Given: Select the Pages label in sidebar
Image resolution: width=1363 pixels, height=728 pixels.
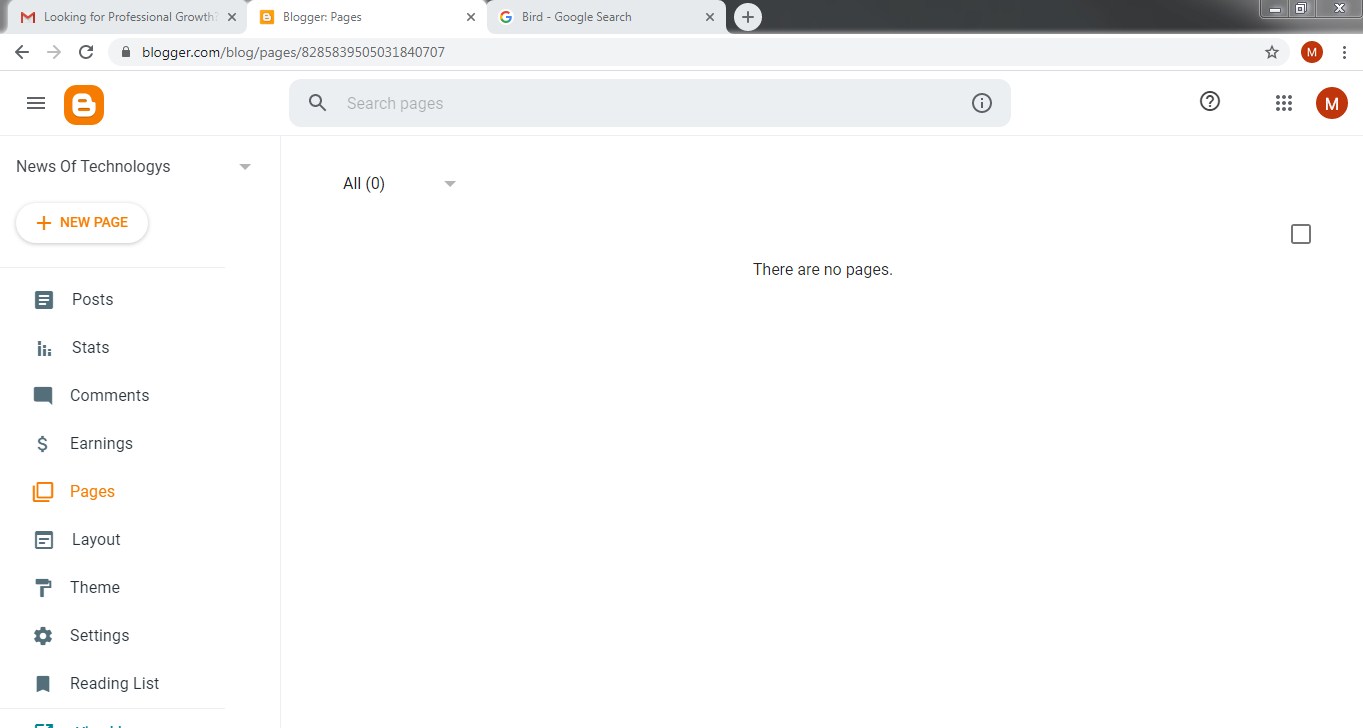Looking at the screenshot, I should (x=92, y=492).
